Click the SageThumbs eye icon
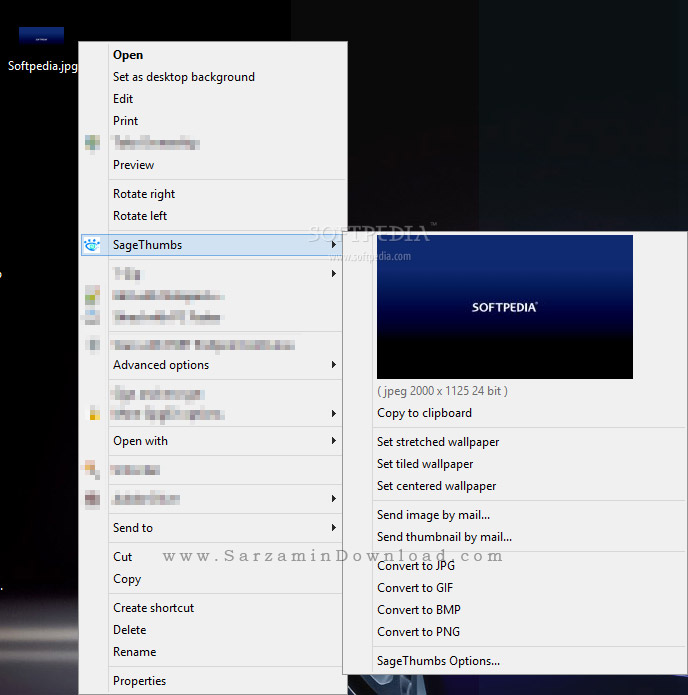Viewport: 688px width, 695px height. tap(92, 245)
